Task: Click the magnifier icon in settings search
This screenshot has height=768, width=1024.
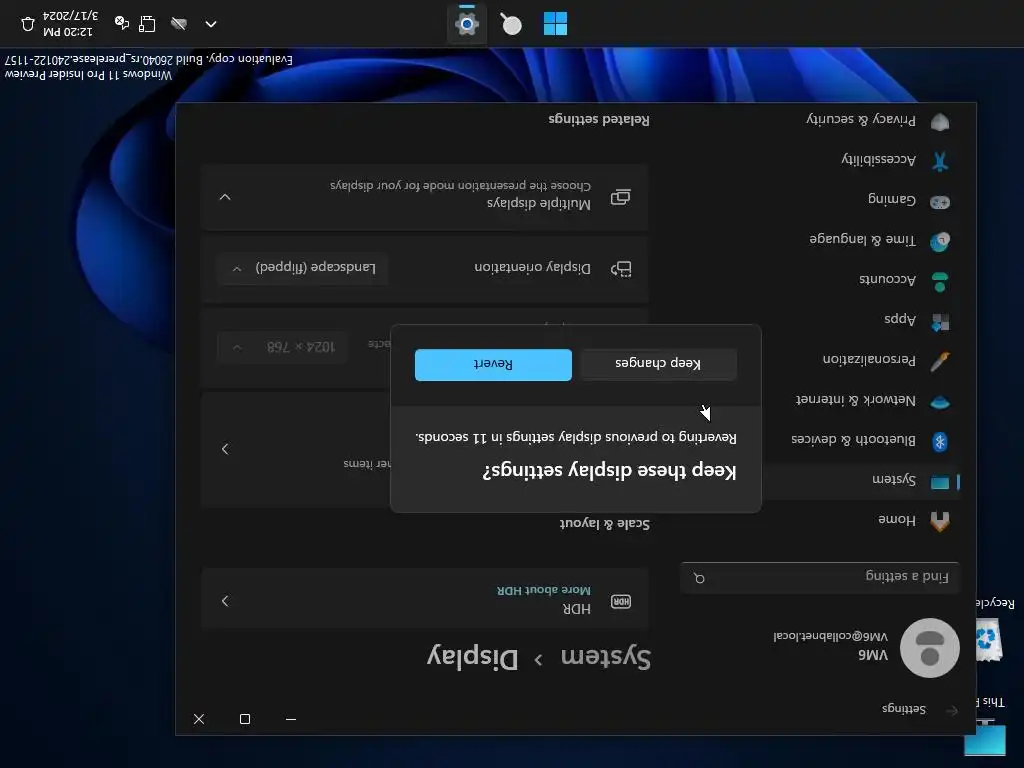Action: tap(699, 578)
